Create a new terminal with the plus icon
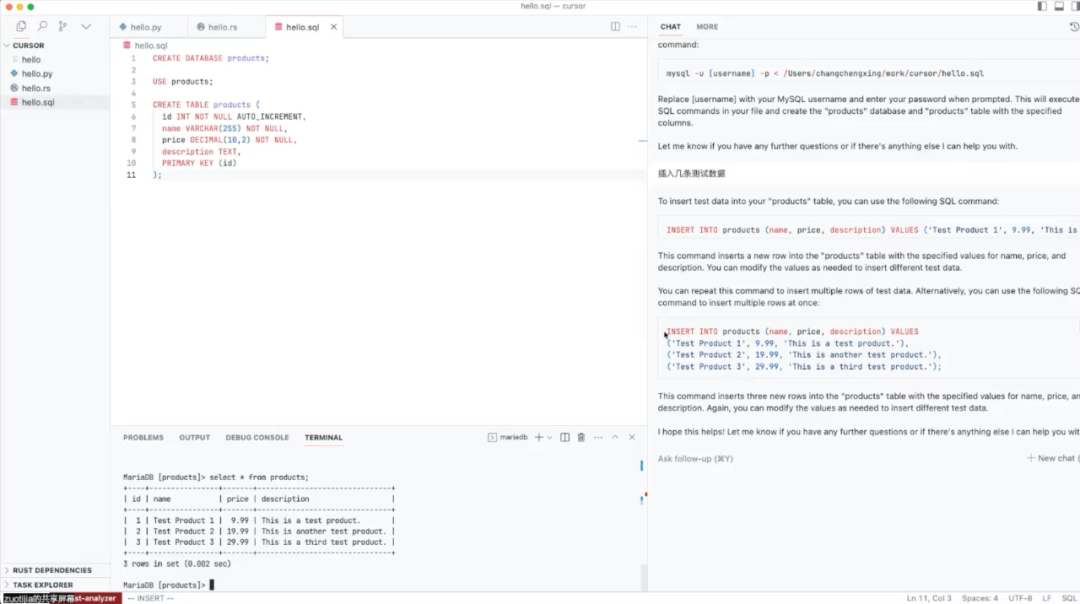 (x=537, y=437)
